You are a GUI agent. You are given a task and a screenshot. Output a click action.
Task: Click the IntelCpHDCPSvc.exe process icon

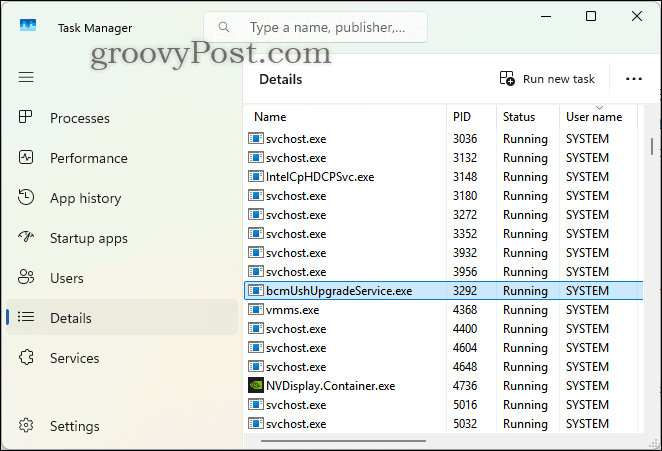(x=255, y=177)
